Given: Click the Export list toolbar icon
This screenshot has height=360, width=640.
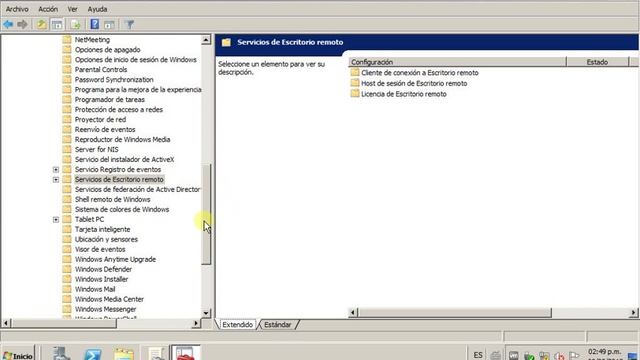Looking at the screenshot, I should tap(76, 24).
